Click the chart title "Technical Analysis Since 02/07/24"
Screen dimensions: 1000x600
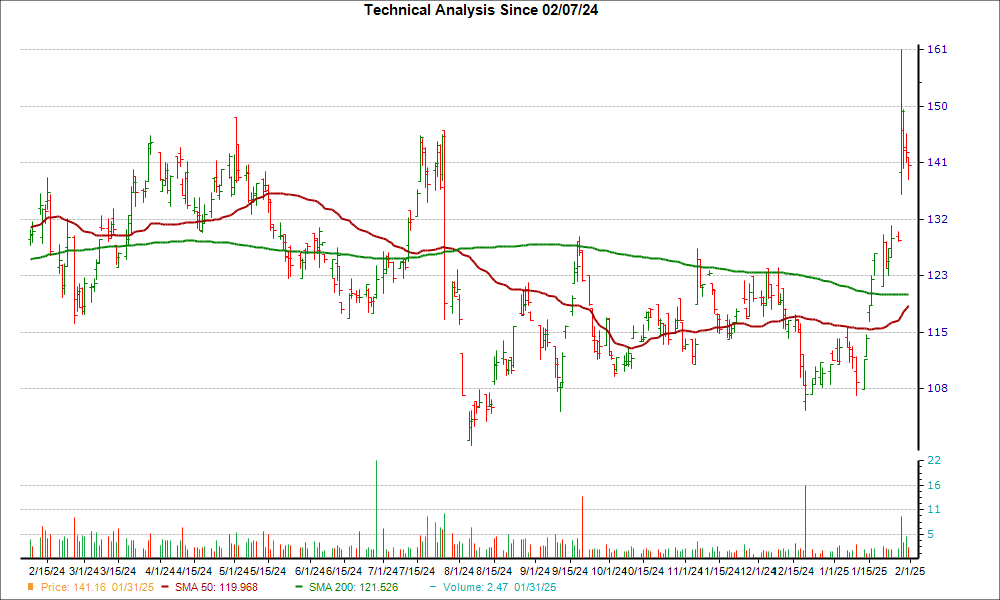pos(481,10)
